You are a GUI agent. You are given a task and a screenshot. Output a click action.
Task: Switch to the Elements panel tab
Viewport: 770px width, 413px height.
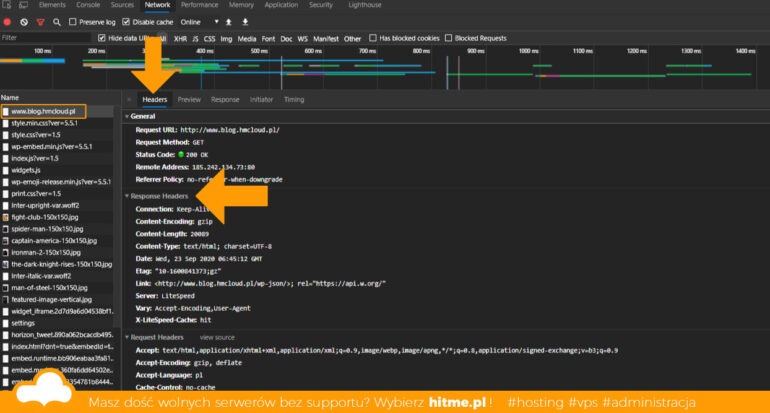[x=52, y=5]
